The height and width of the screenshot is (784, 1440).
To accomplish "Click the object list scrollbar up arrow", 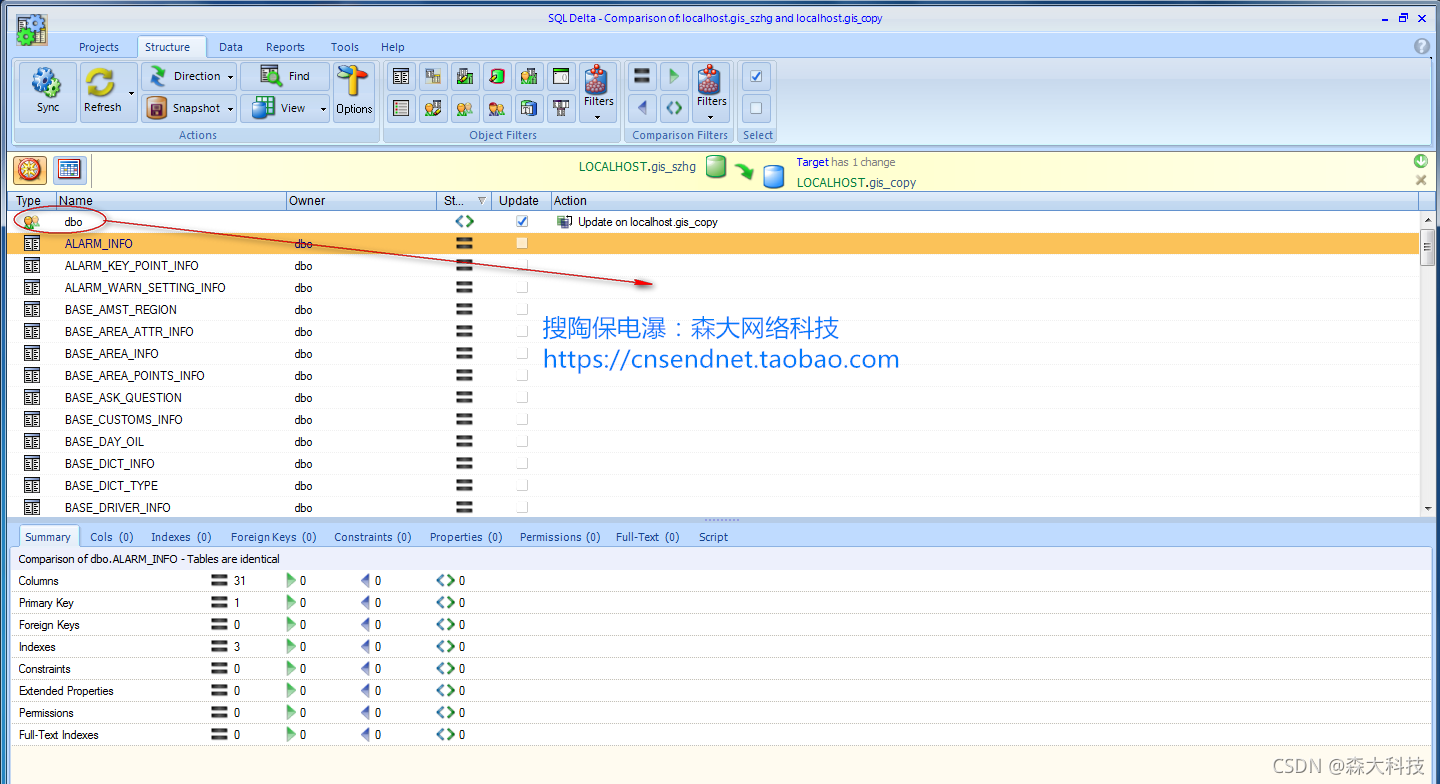I will pyautogui.click(x=1427, y=219).
